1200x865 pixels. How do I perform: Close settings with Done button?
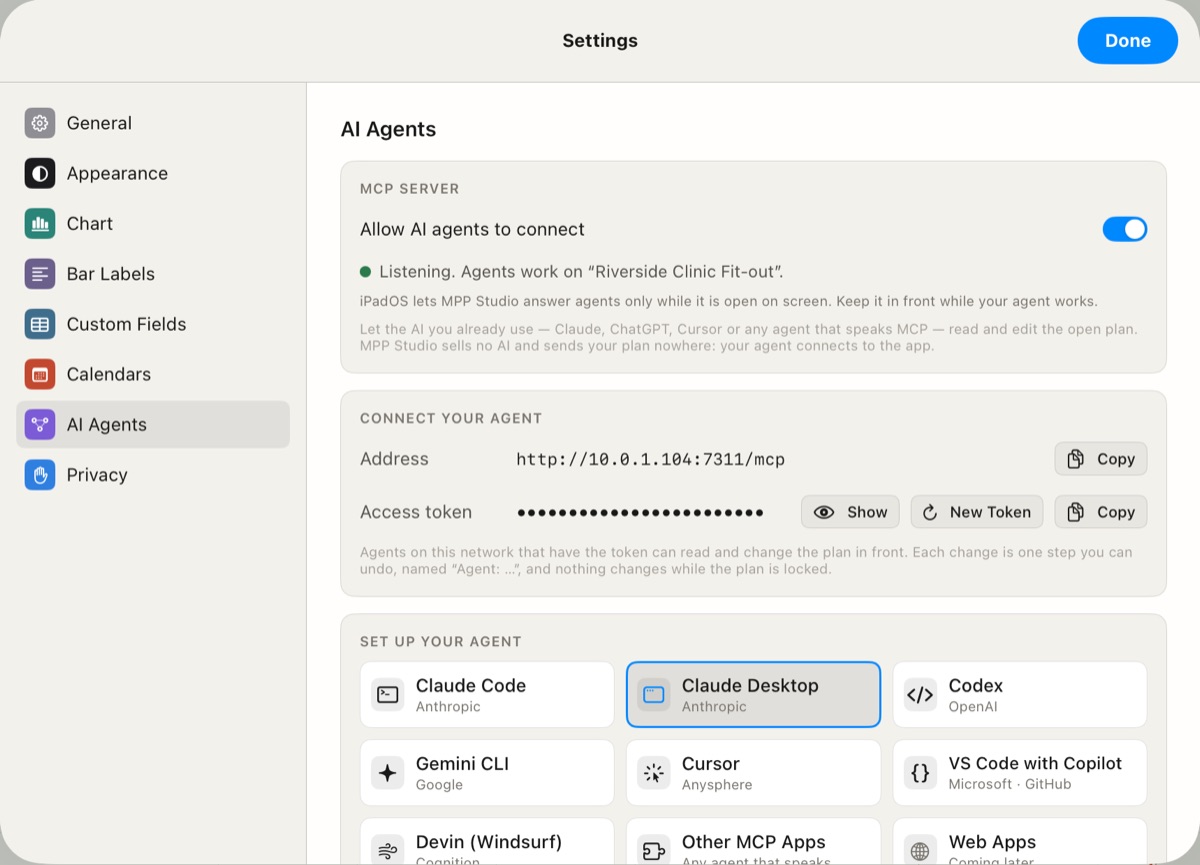pos(1127,41)
